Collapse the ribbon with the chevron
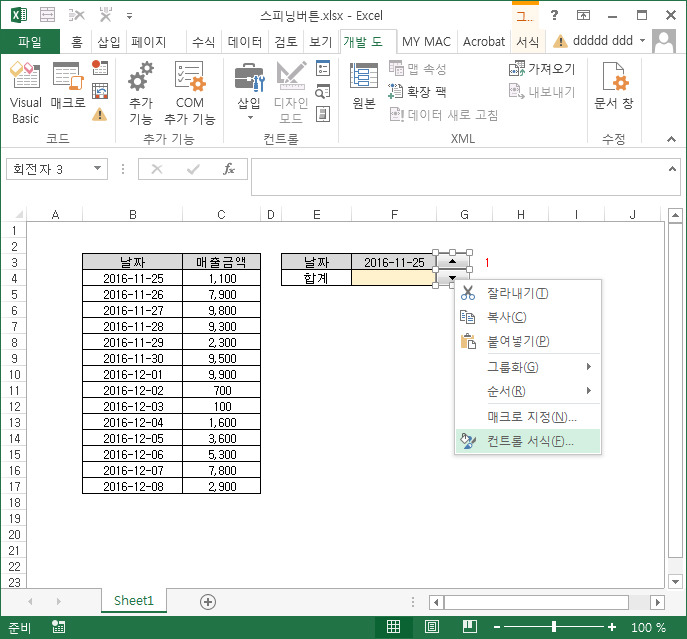The height and width of the screenshot is (639, 687). pyautogui.click(x=671, y=139)
